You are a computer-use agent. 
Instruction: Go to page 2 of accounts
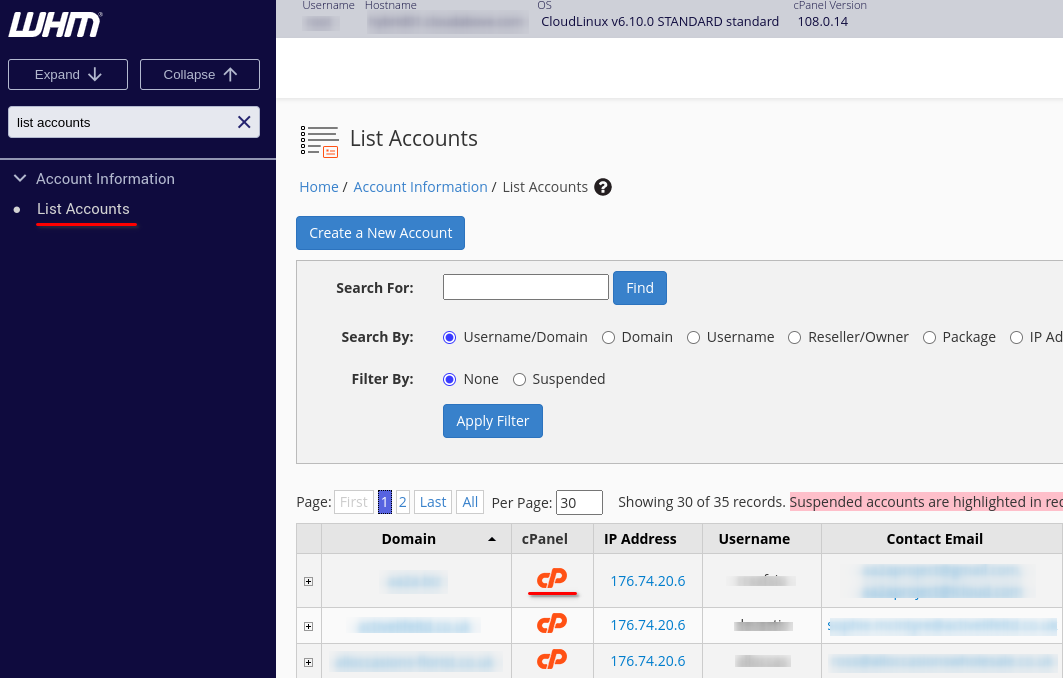[402, 502]
